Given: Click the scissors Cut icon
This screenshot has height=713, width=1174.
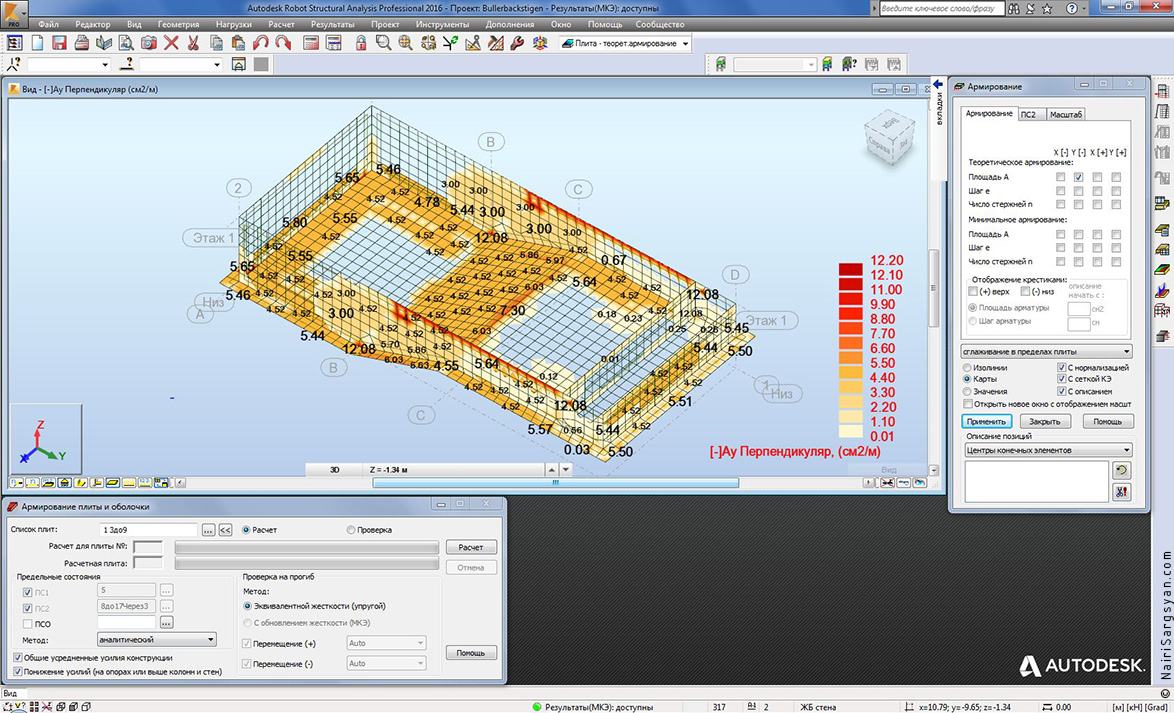Looking at the screenshot, I should pos(193,43).
